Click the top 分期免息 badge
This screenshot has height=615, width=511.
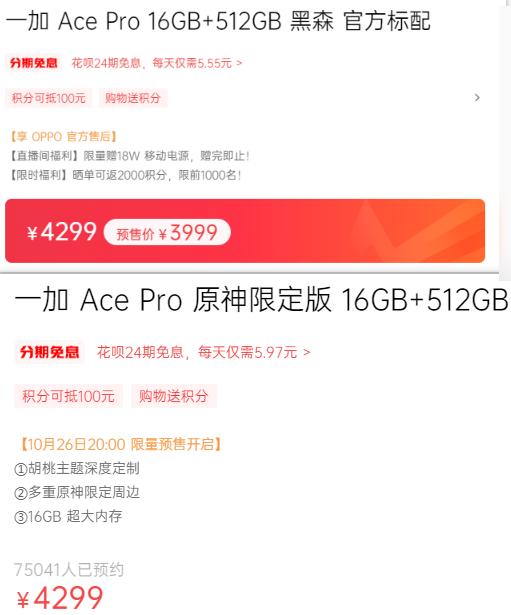pyautogui.click(x=34, y=63)
